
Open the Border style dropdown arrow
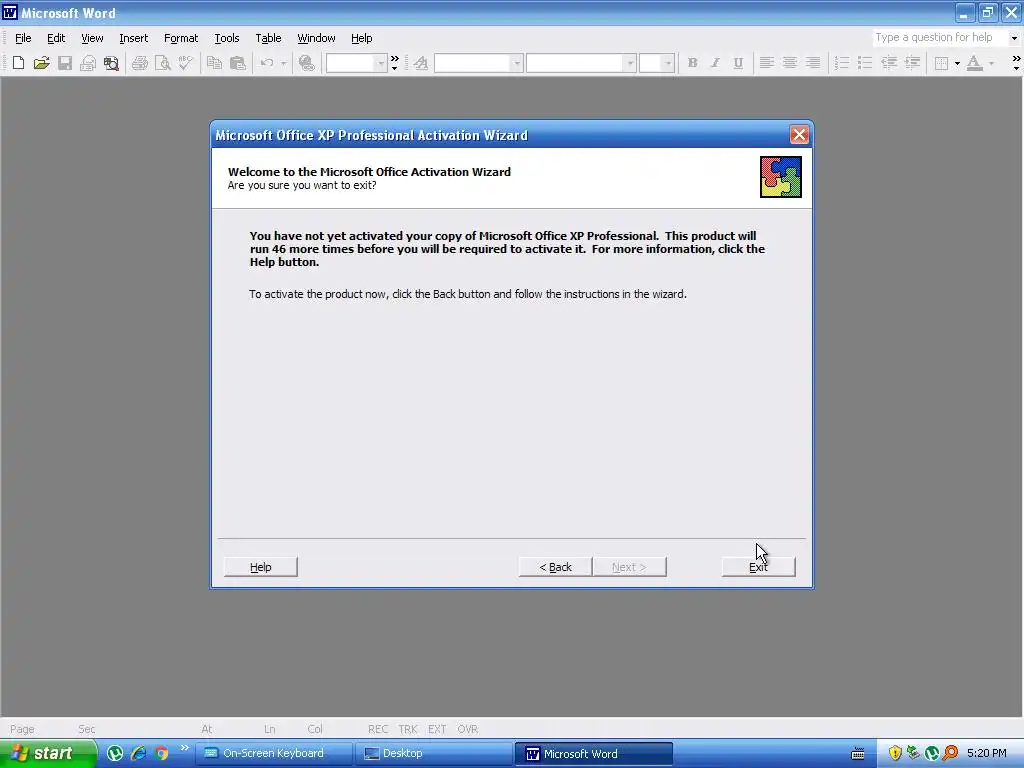(x=957, y=63)
